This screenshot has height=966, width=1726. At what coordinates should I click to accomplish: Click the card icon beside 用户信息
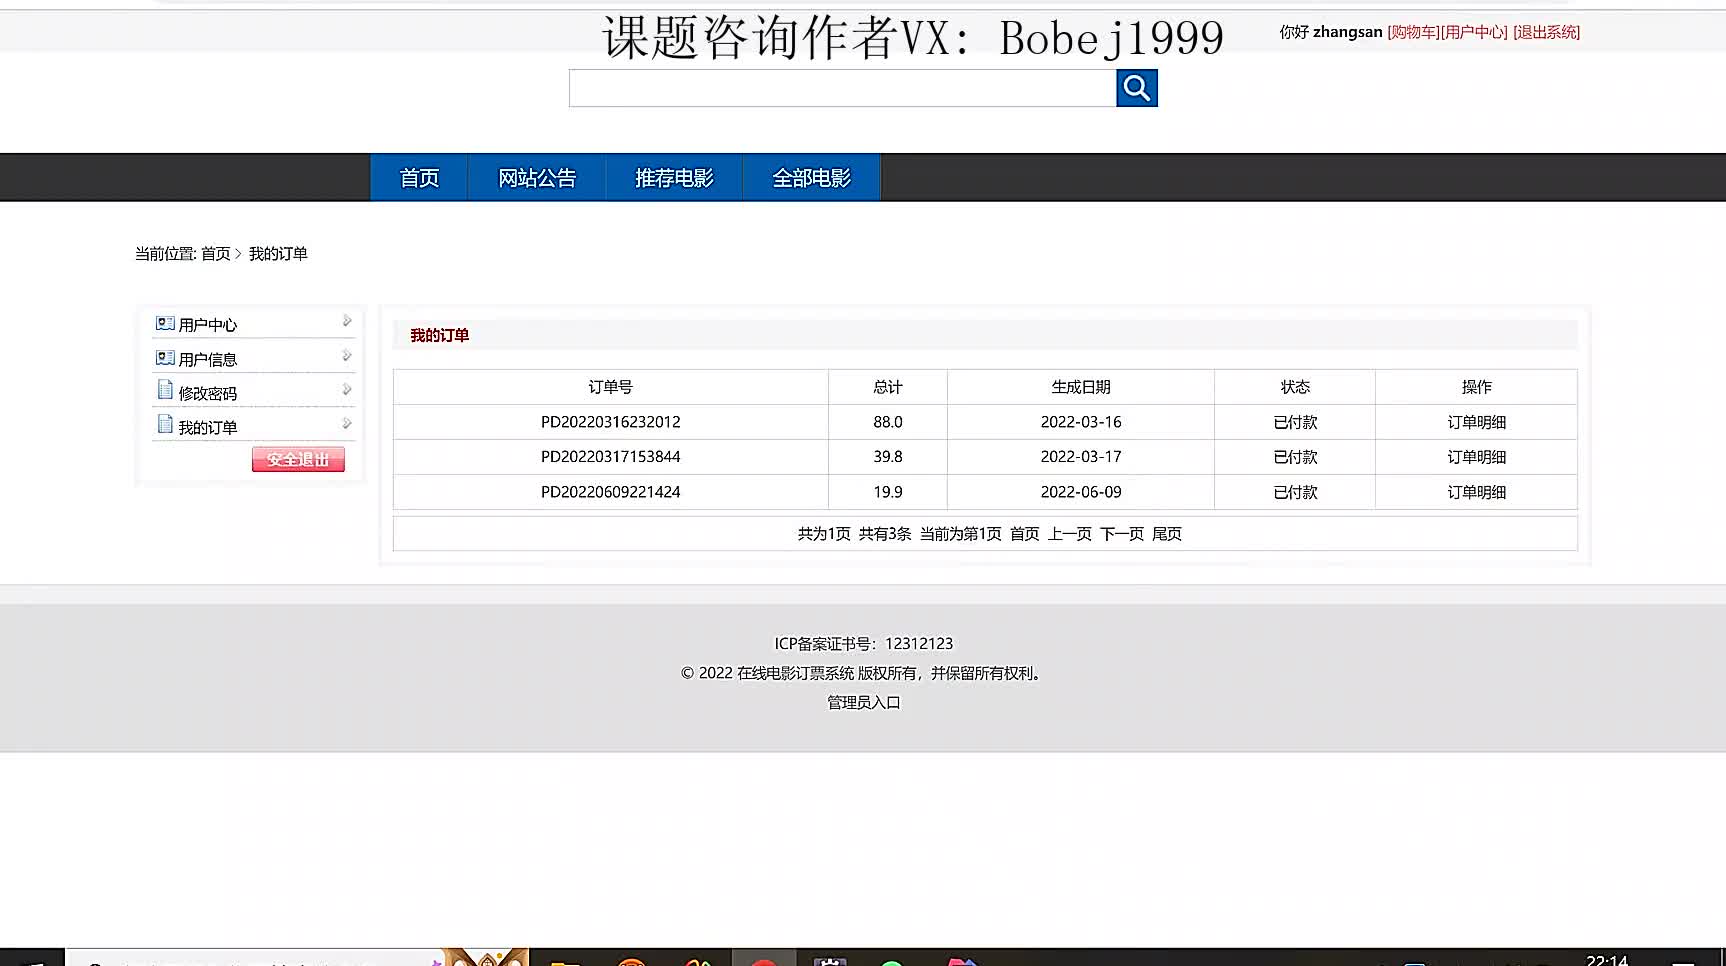click(165, 358)
